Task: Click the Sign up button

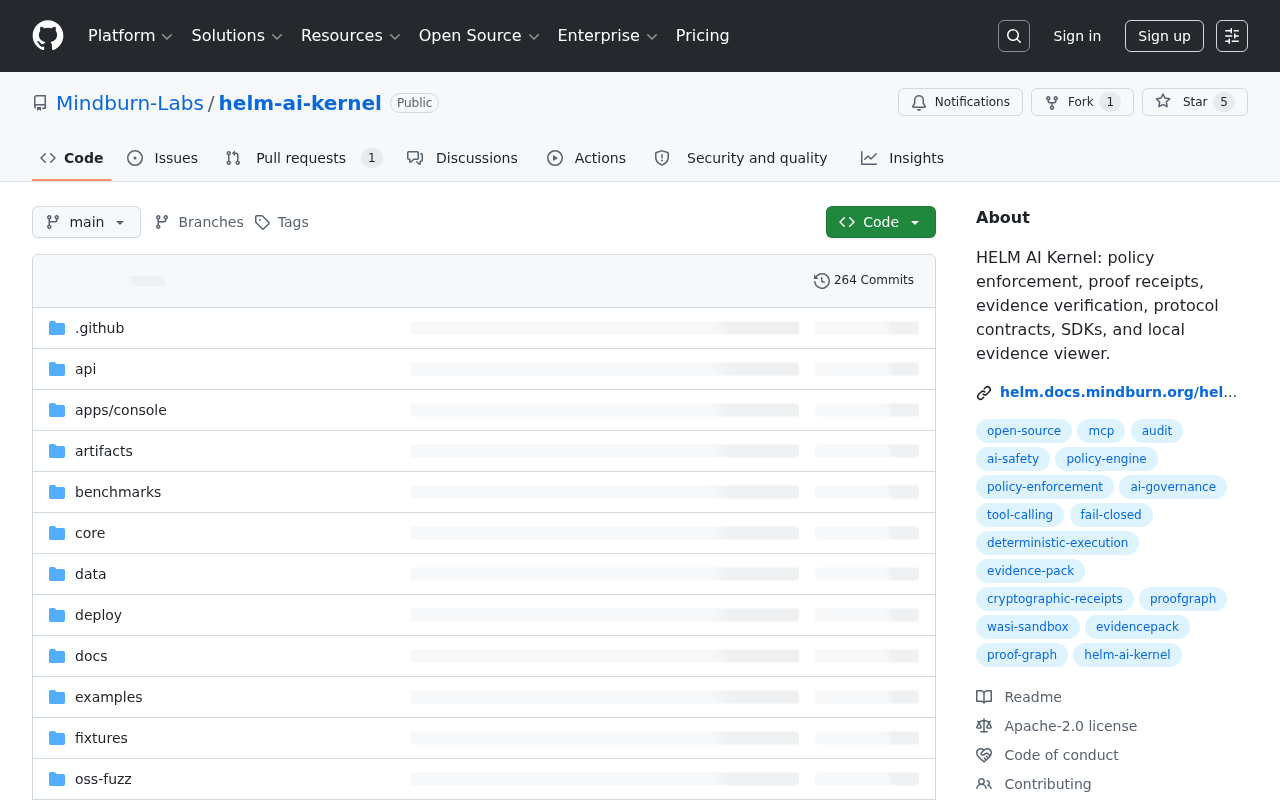Action: (1164, 36)
